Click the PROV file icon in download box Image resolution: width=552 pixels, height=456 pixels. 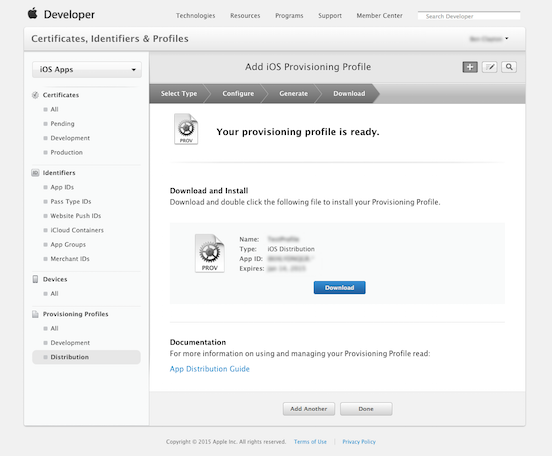tap(209, 253)
